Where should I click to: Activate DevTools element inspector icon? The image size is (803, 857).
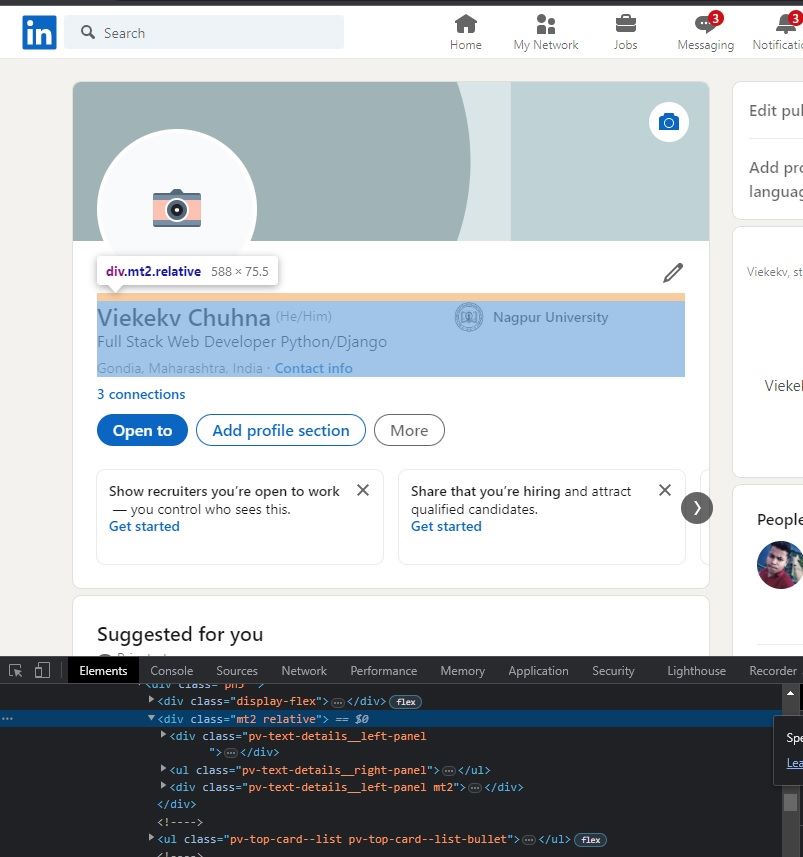click(x=16, y=671)
